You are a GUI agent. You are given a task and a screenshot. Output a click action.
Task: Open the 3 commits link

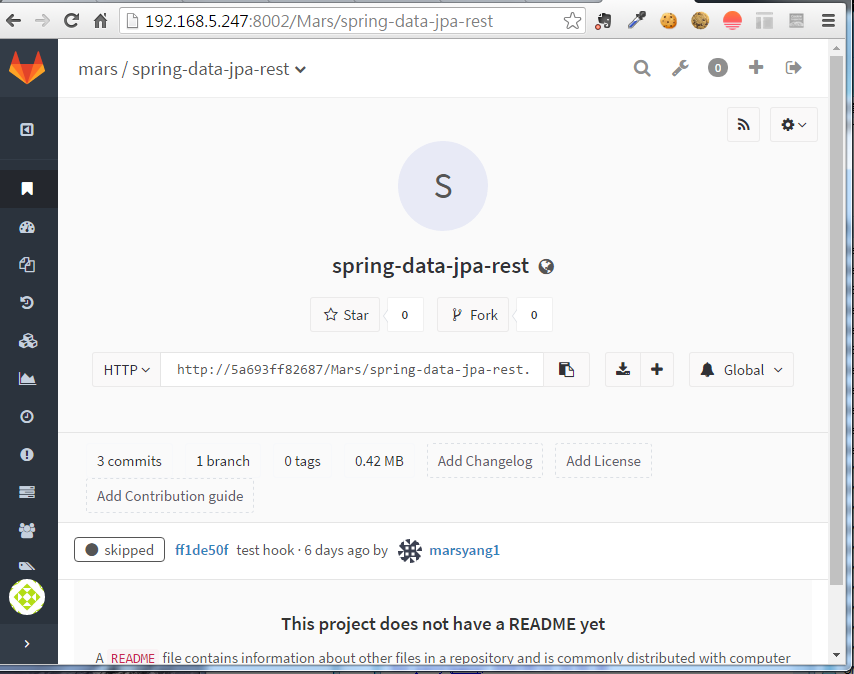pyautogui.click(x=130, y=461)
